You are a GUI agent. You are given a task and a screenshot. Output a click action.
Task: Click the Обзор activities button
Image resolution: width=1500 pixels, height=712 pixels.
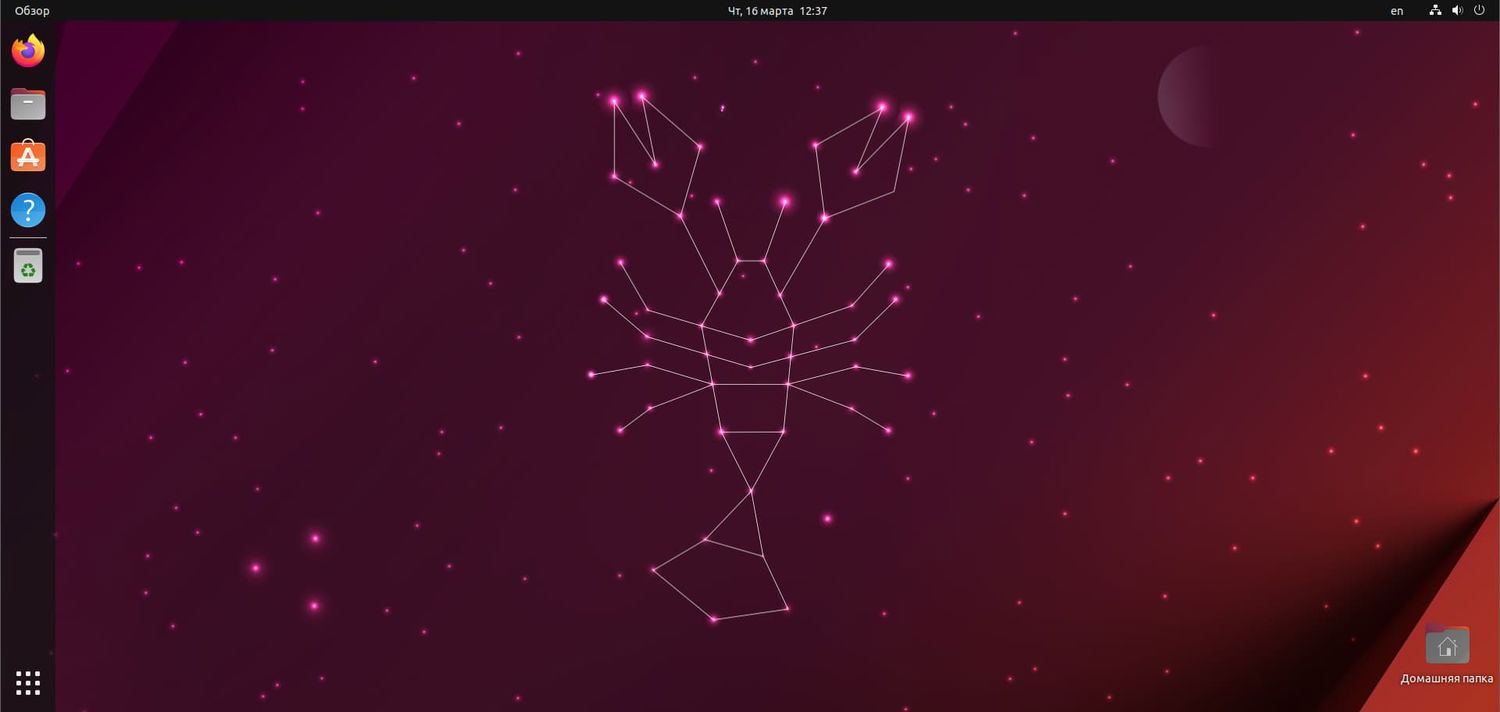(x=32, y=11)
